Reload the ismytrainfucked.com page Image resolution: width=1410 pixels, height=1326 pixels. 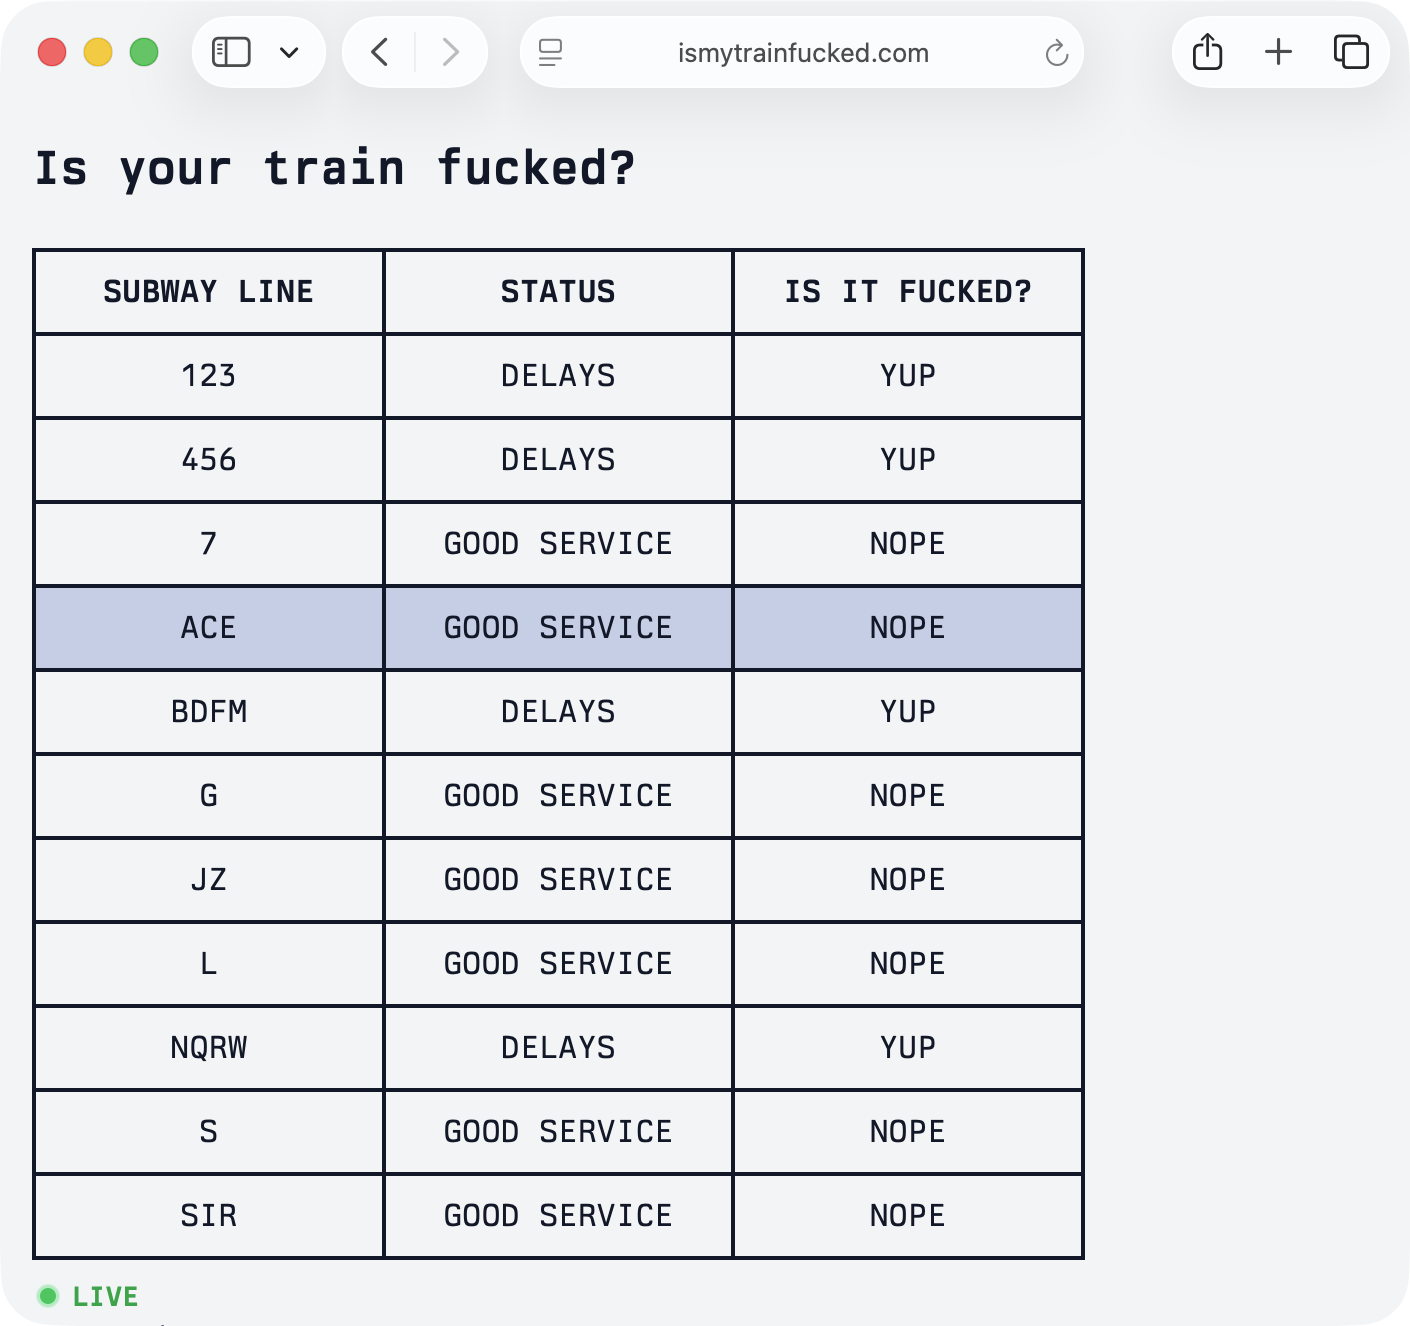point(1056,53)
